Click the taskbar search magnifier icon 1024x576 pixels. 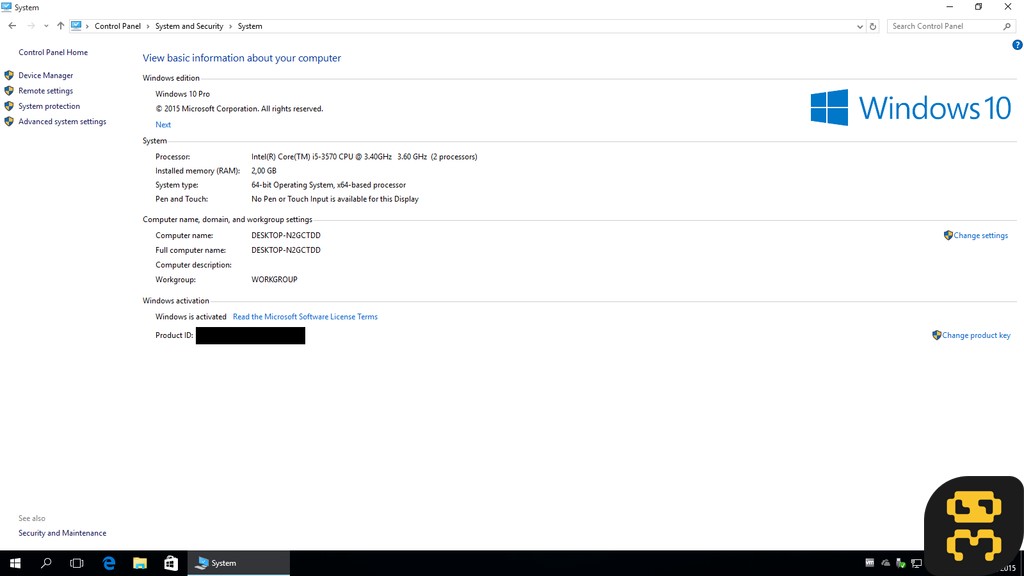point(46,563)
